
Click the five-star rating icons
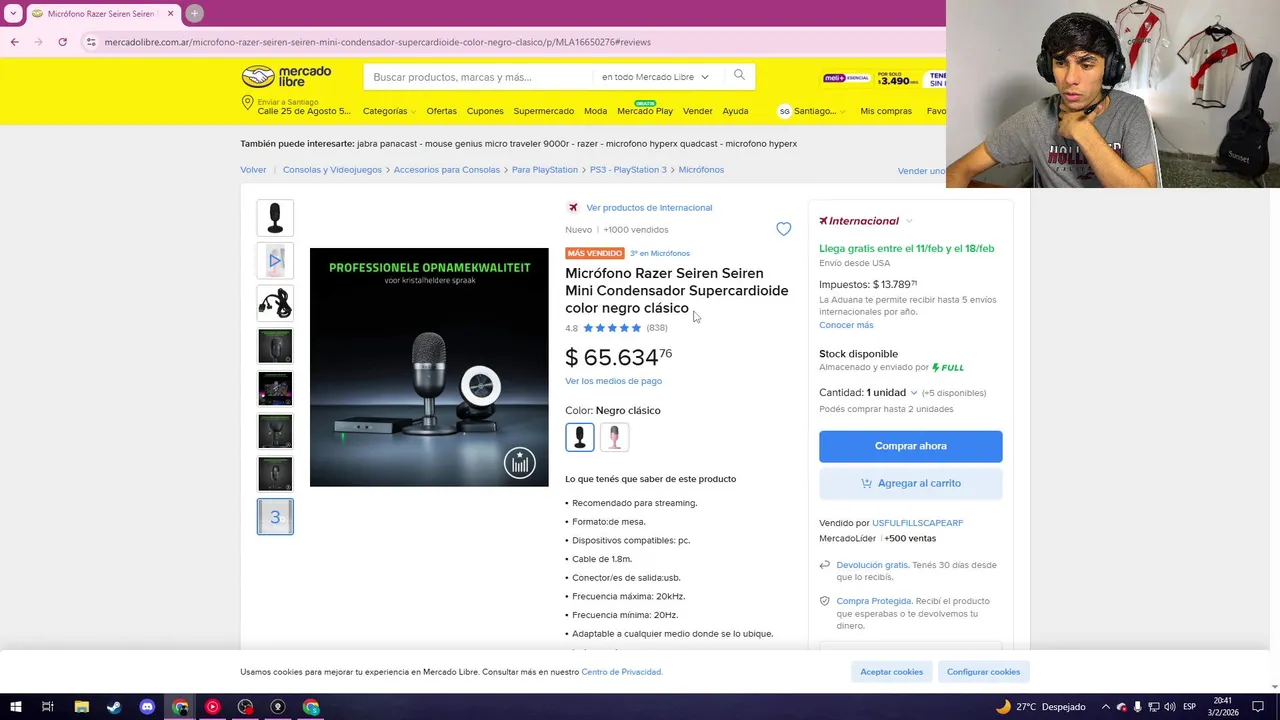click(x=612, y=328)
